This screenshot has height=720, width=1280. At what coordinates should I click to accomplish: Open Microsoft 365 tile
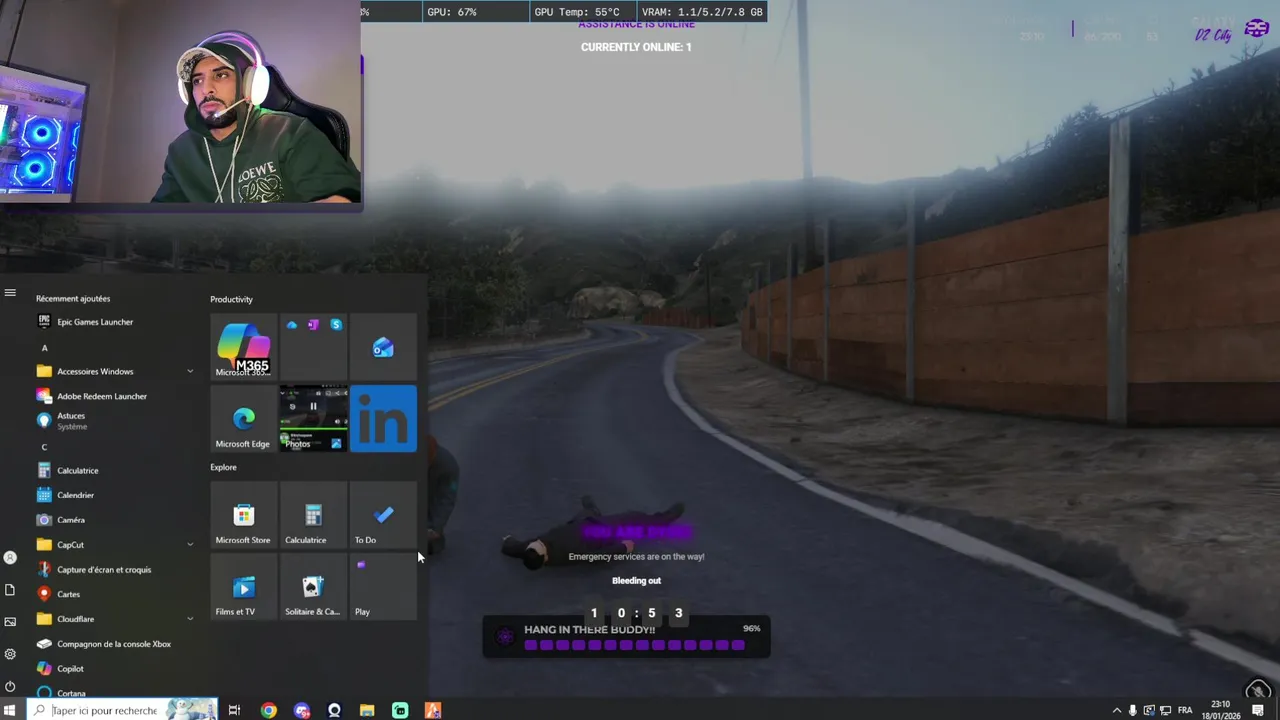point(243,347)
